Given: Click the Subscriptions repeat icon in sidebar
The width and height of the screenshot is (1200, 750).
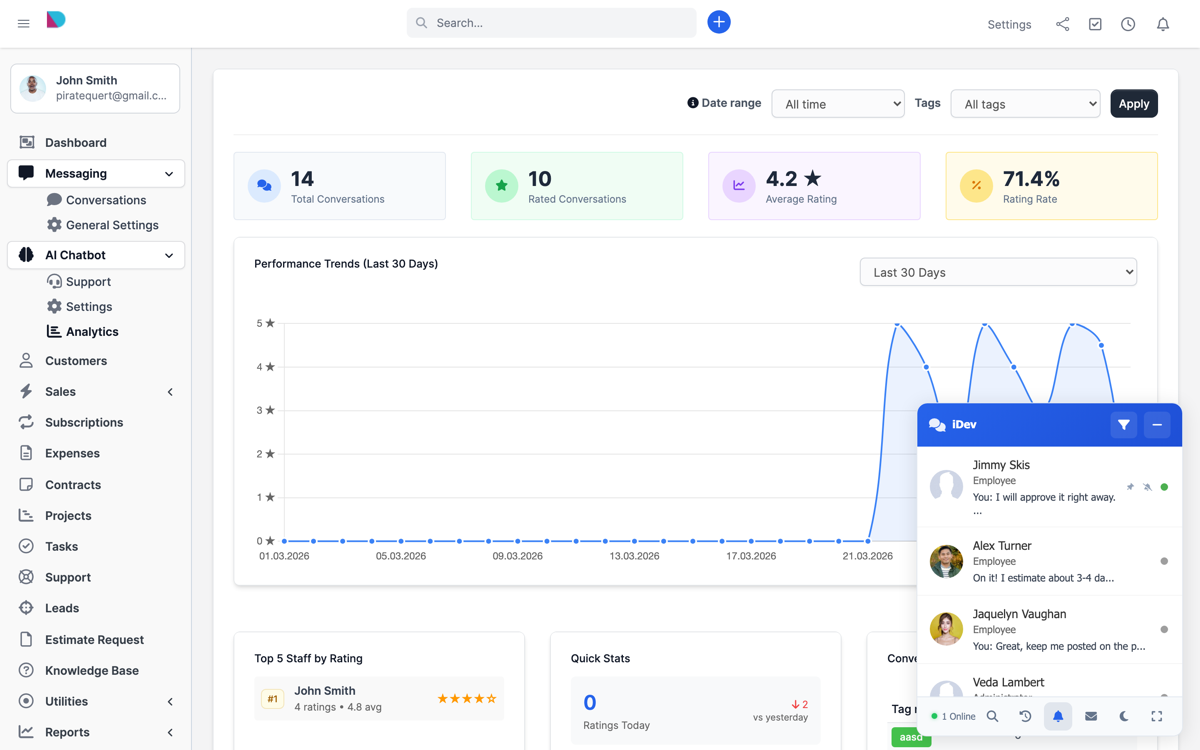Looking at the screenshot, I should 26,422.
